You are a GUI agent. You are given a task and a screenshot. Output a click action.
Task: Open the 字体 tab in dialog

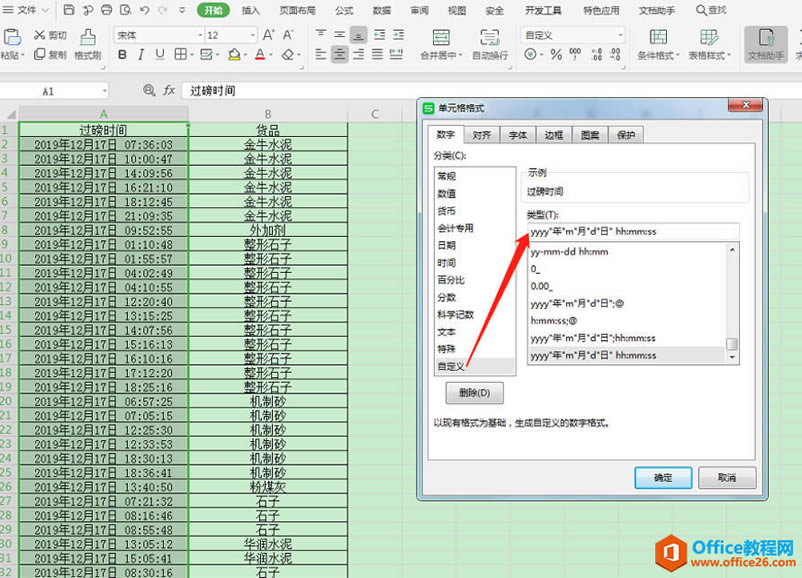coord(518,135)
